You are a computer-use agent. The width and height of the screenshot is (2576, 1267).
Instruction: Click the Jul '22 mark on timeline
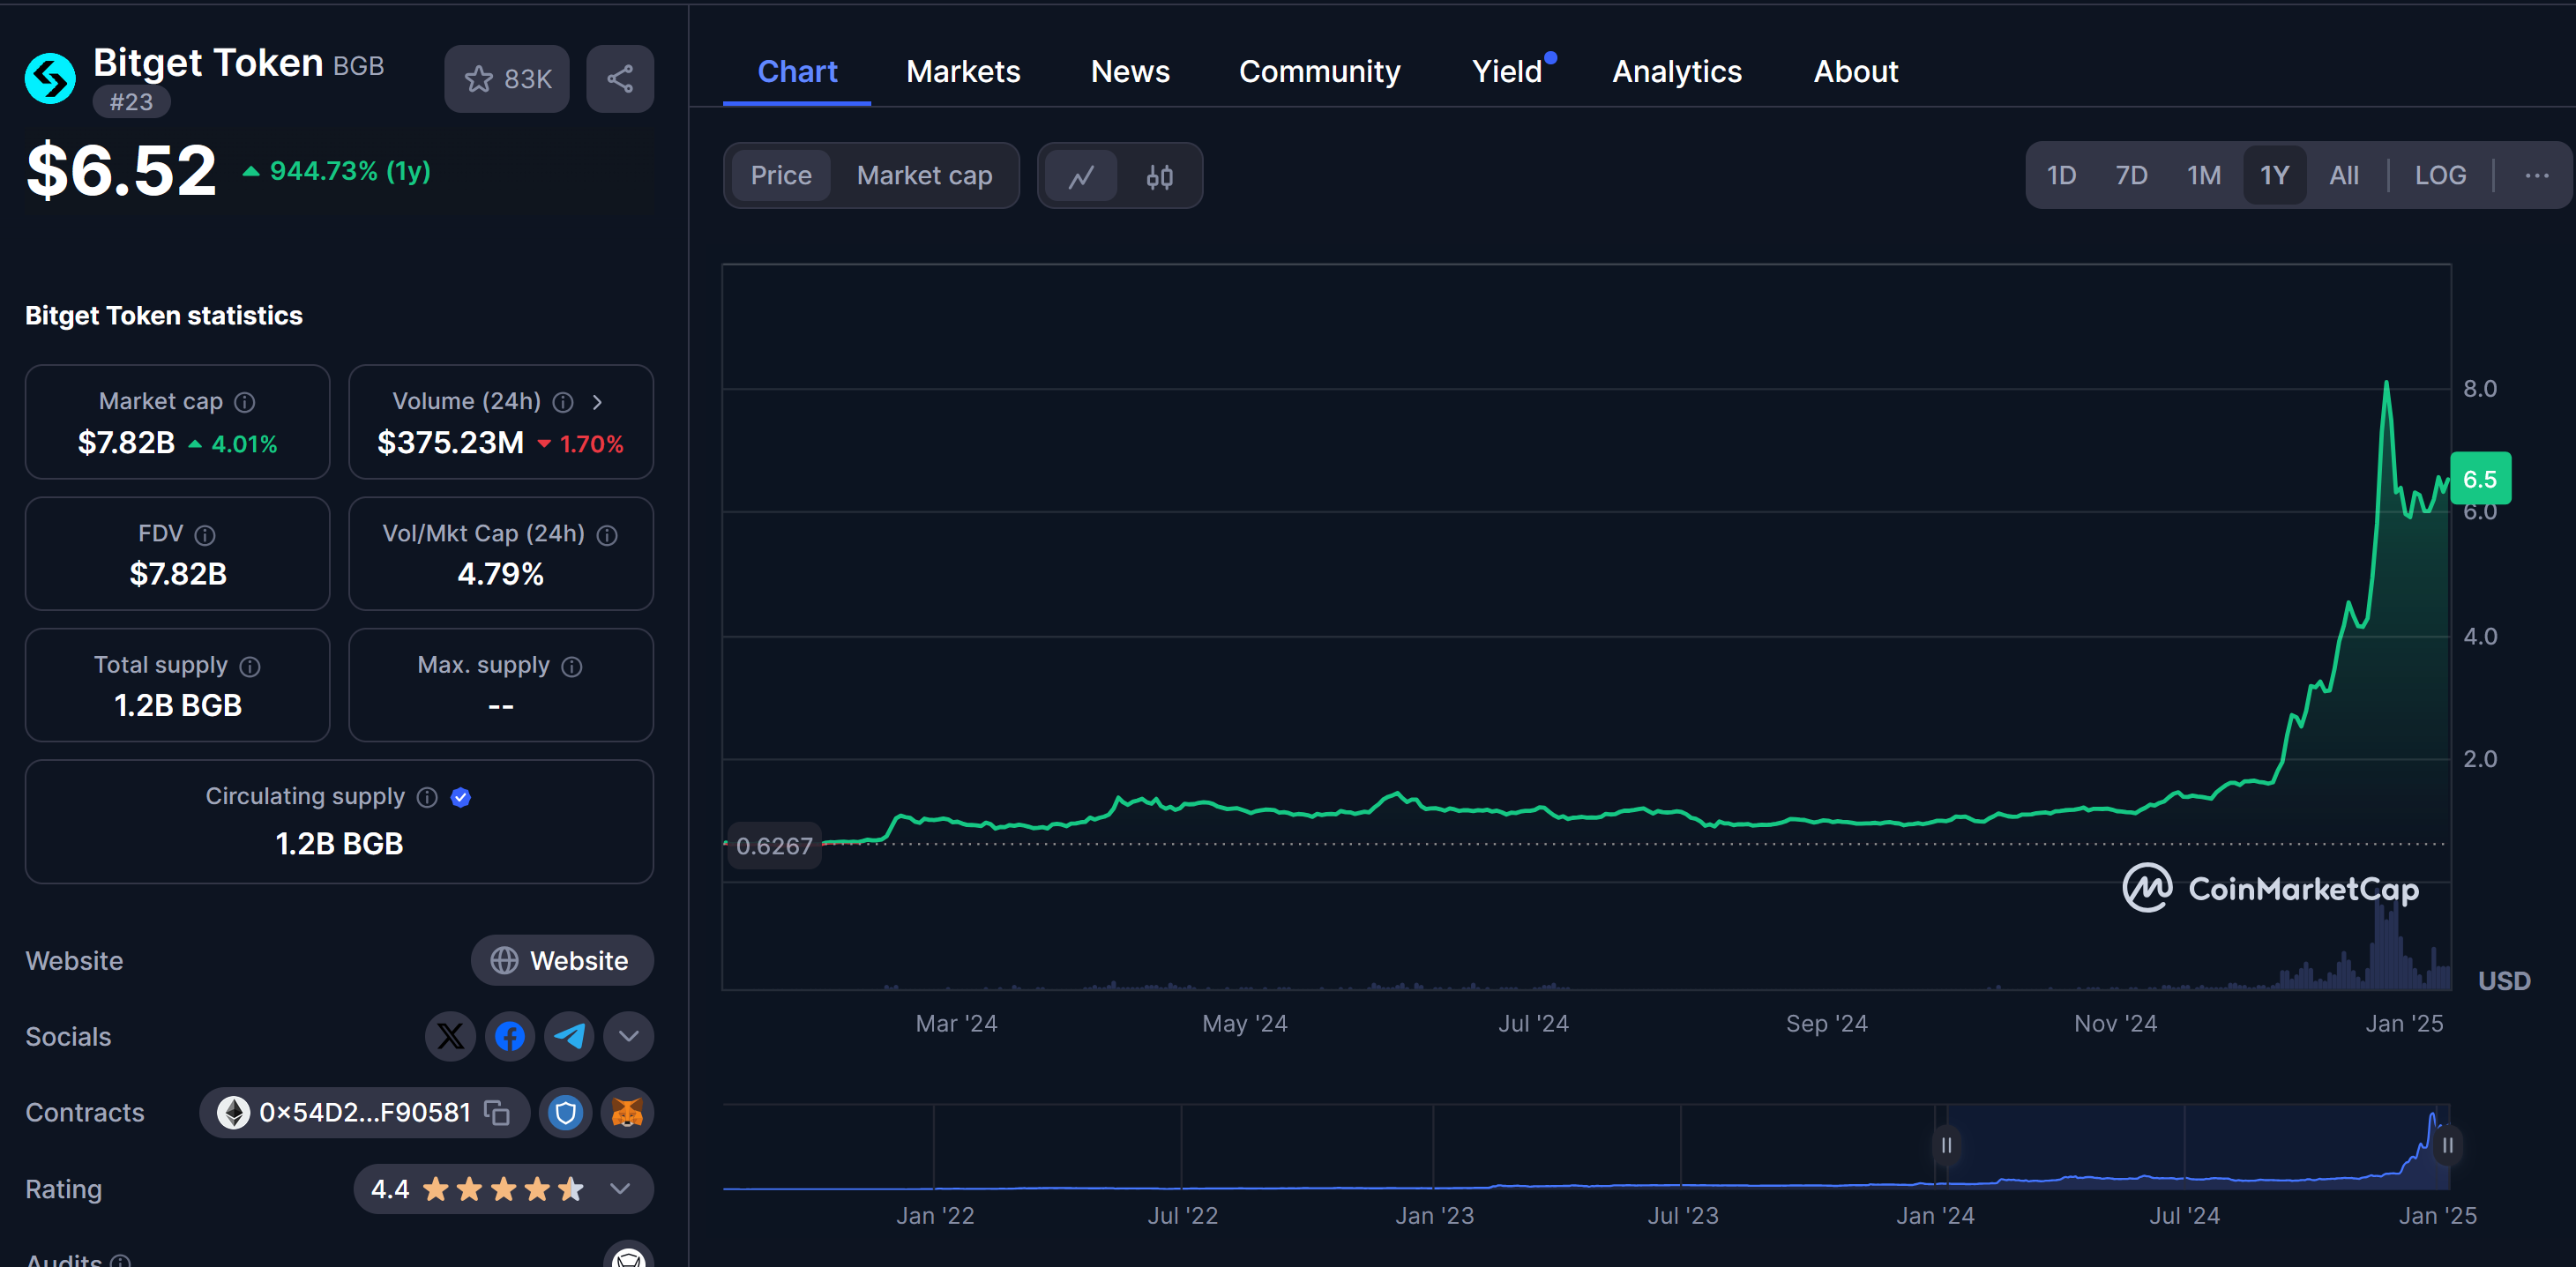[1182, 1215]
